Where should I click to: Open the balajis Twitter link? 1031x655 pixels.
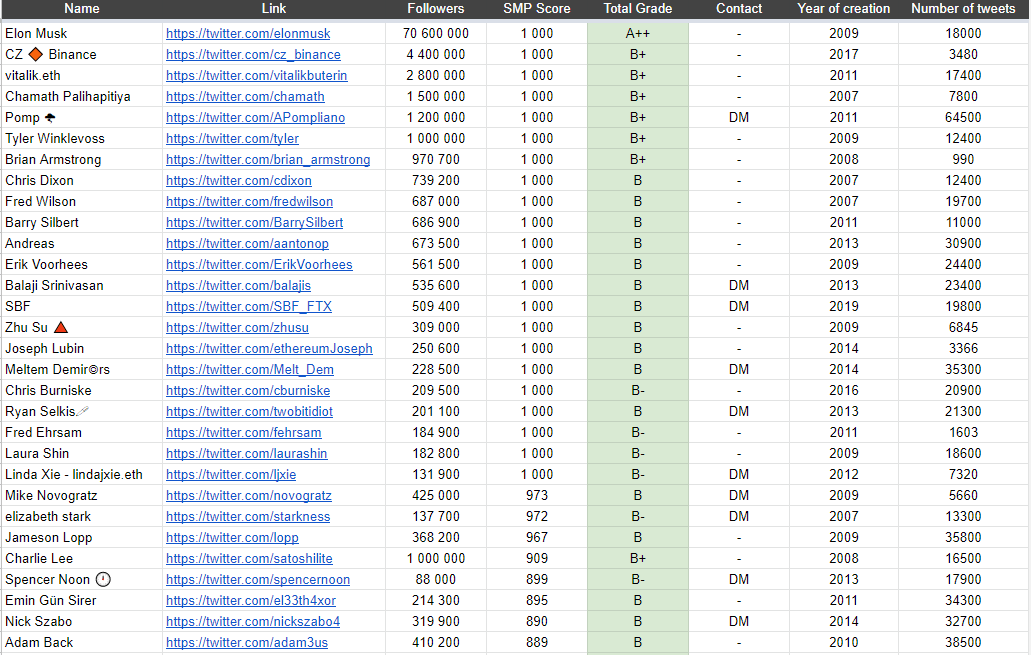[x=238, y=286]
